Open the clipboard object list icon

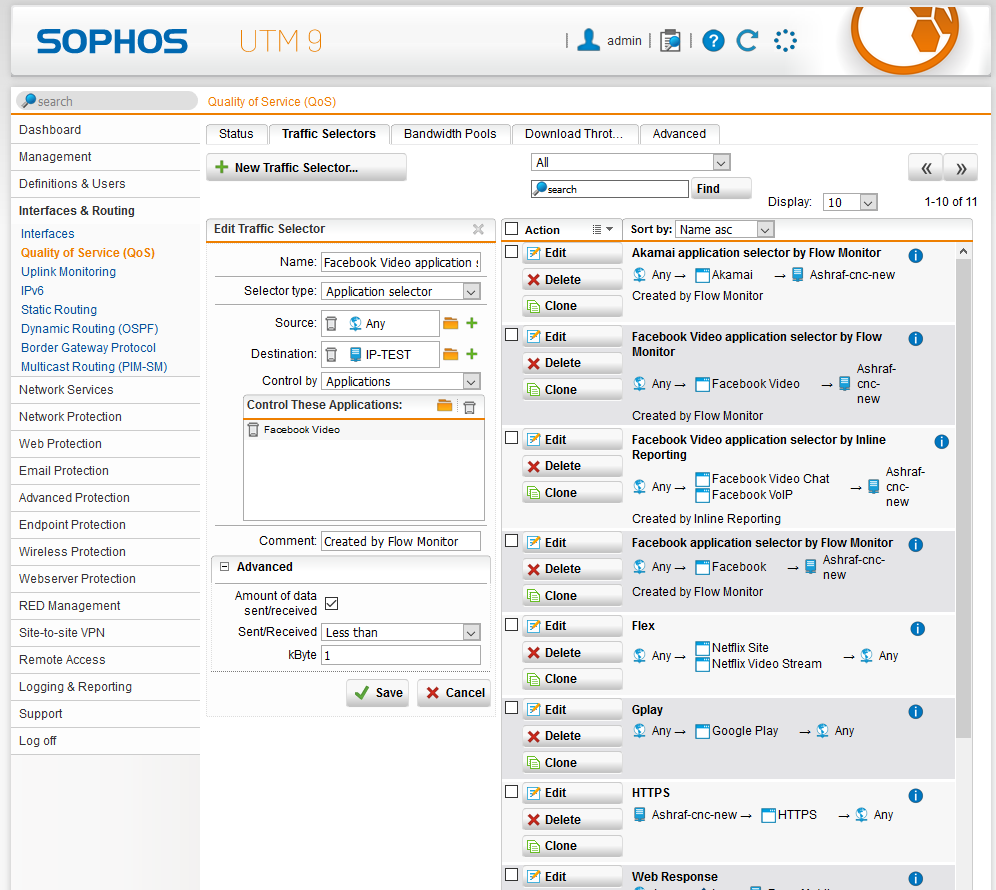670,41
